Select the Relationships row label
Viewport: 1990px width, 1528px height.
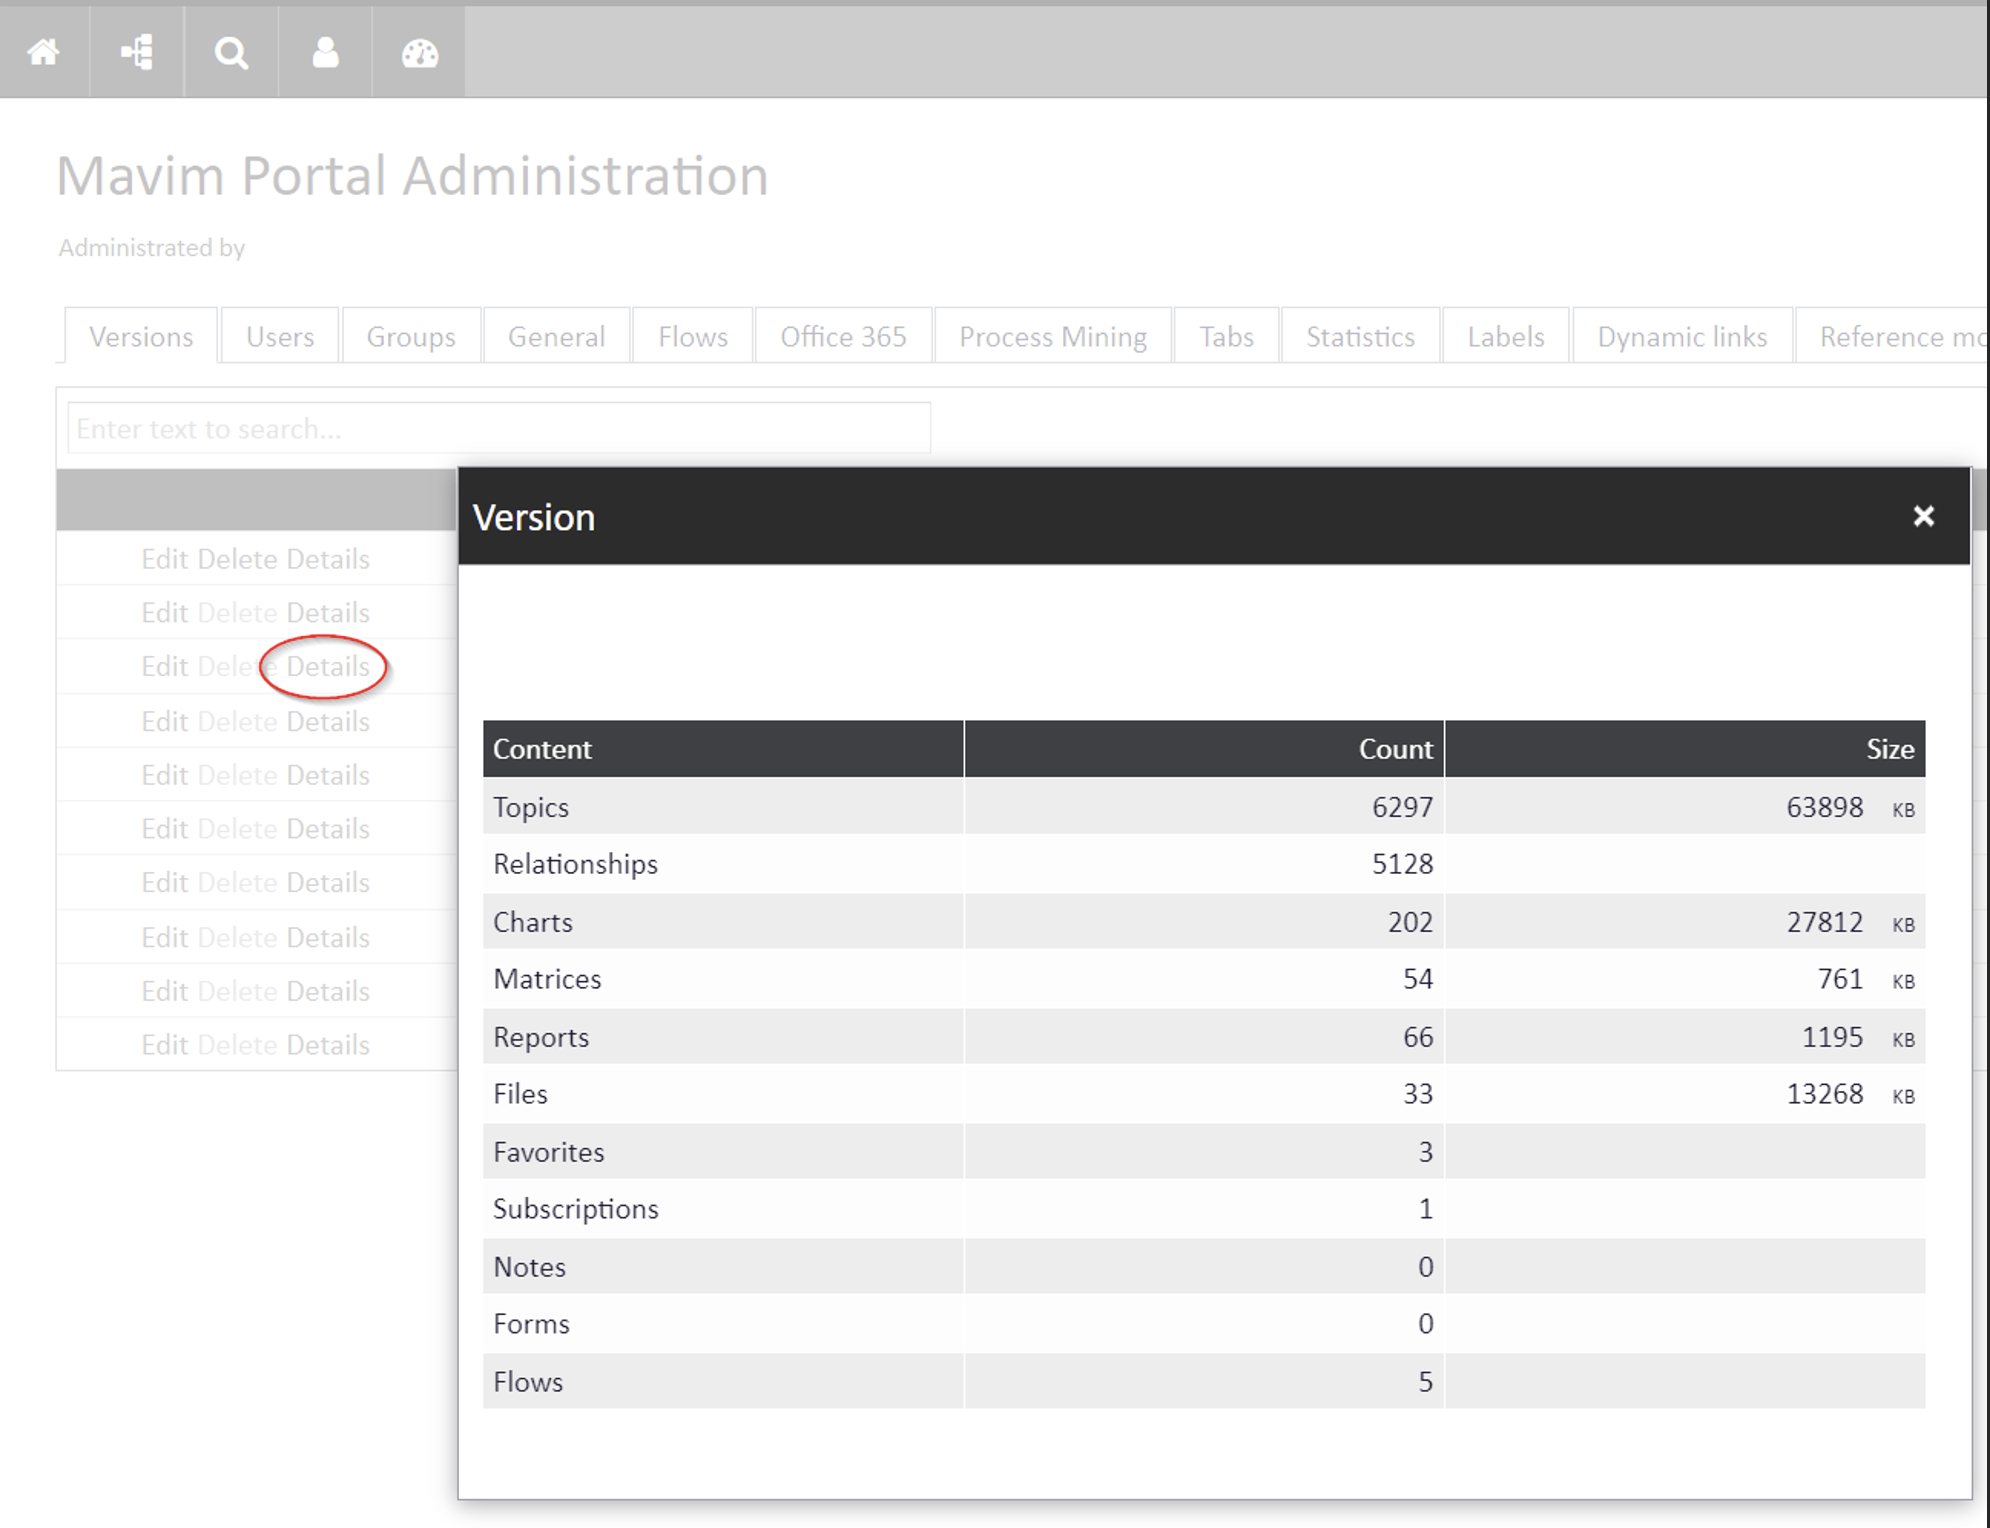point(576,864)
